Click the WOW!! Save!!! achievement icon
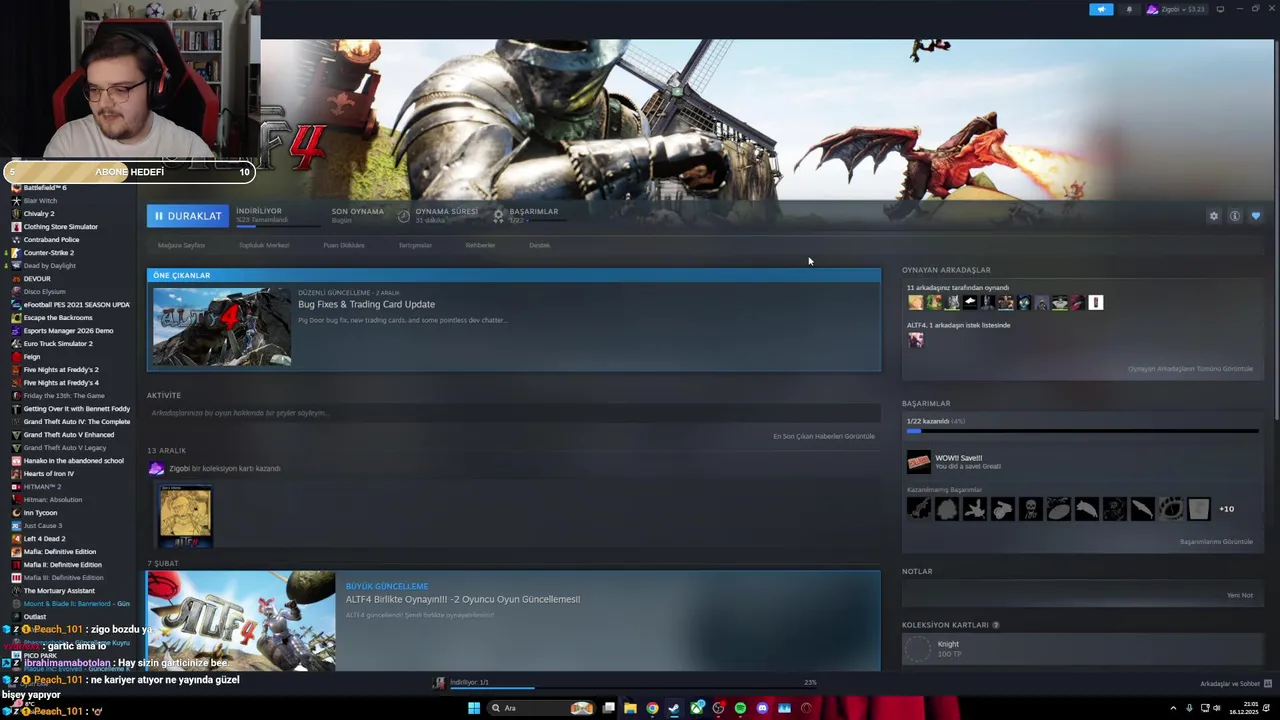Screen dimensions: 1280x720 coord(918,462)
